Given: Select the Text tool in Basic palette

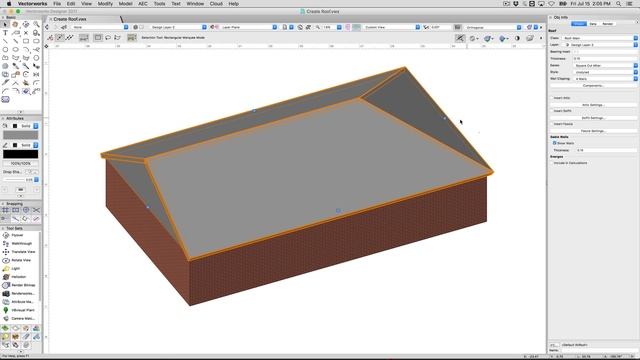Looking at the screenshot, I should point(5,33).
